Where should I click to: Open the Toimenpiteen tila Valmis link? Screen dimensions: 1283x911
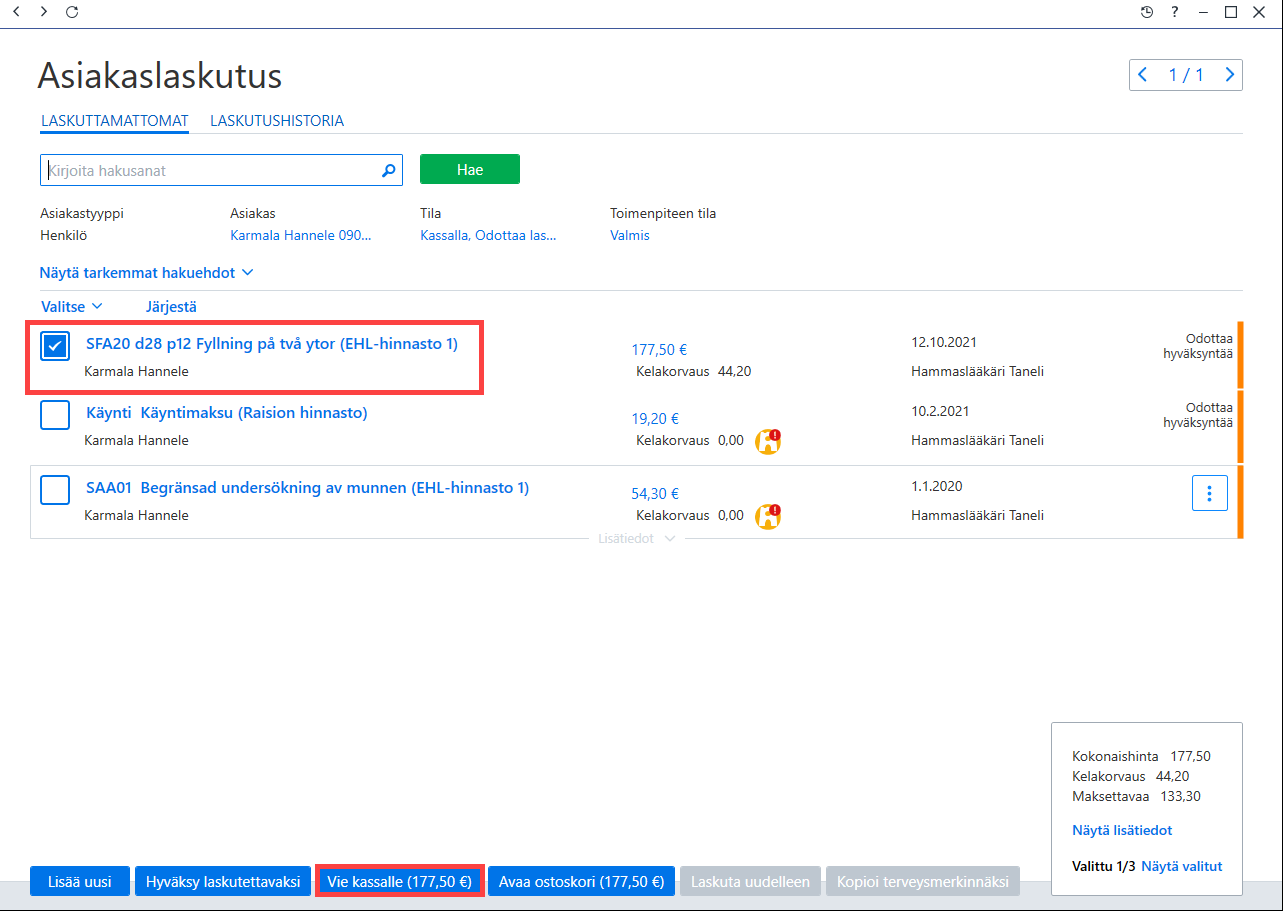[630, 235]
